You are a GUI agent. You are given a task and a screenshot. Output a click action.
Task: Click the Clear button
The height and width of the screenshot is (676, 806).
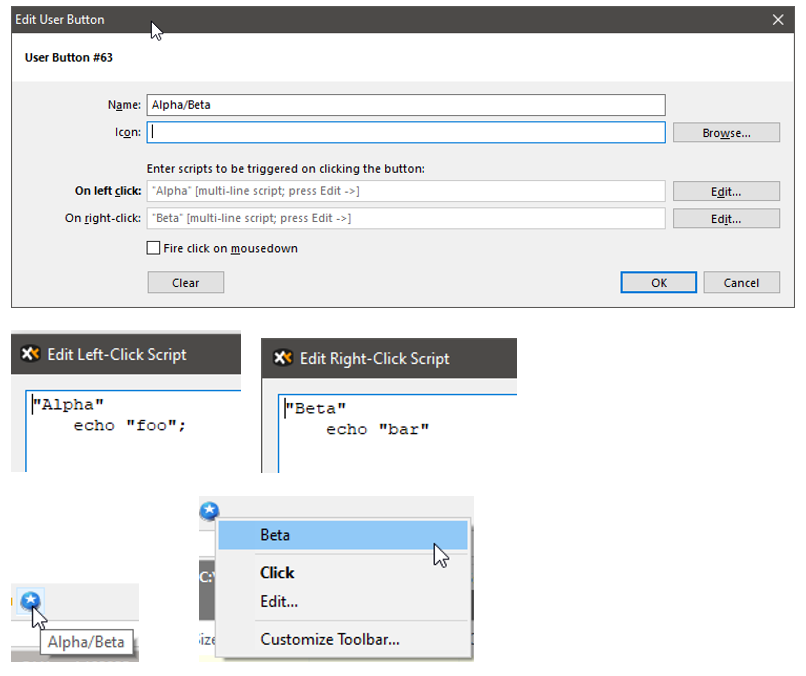click(x=185, y=283)
